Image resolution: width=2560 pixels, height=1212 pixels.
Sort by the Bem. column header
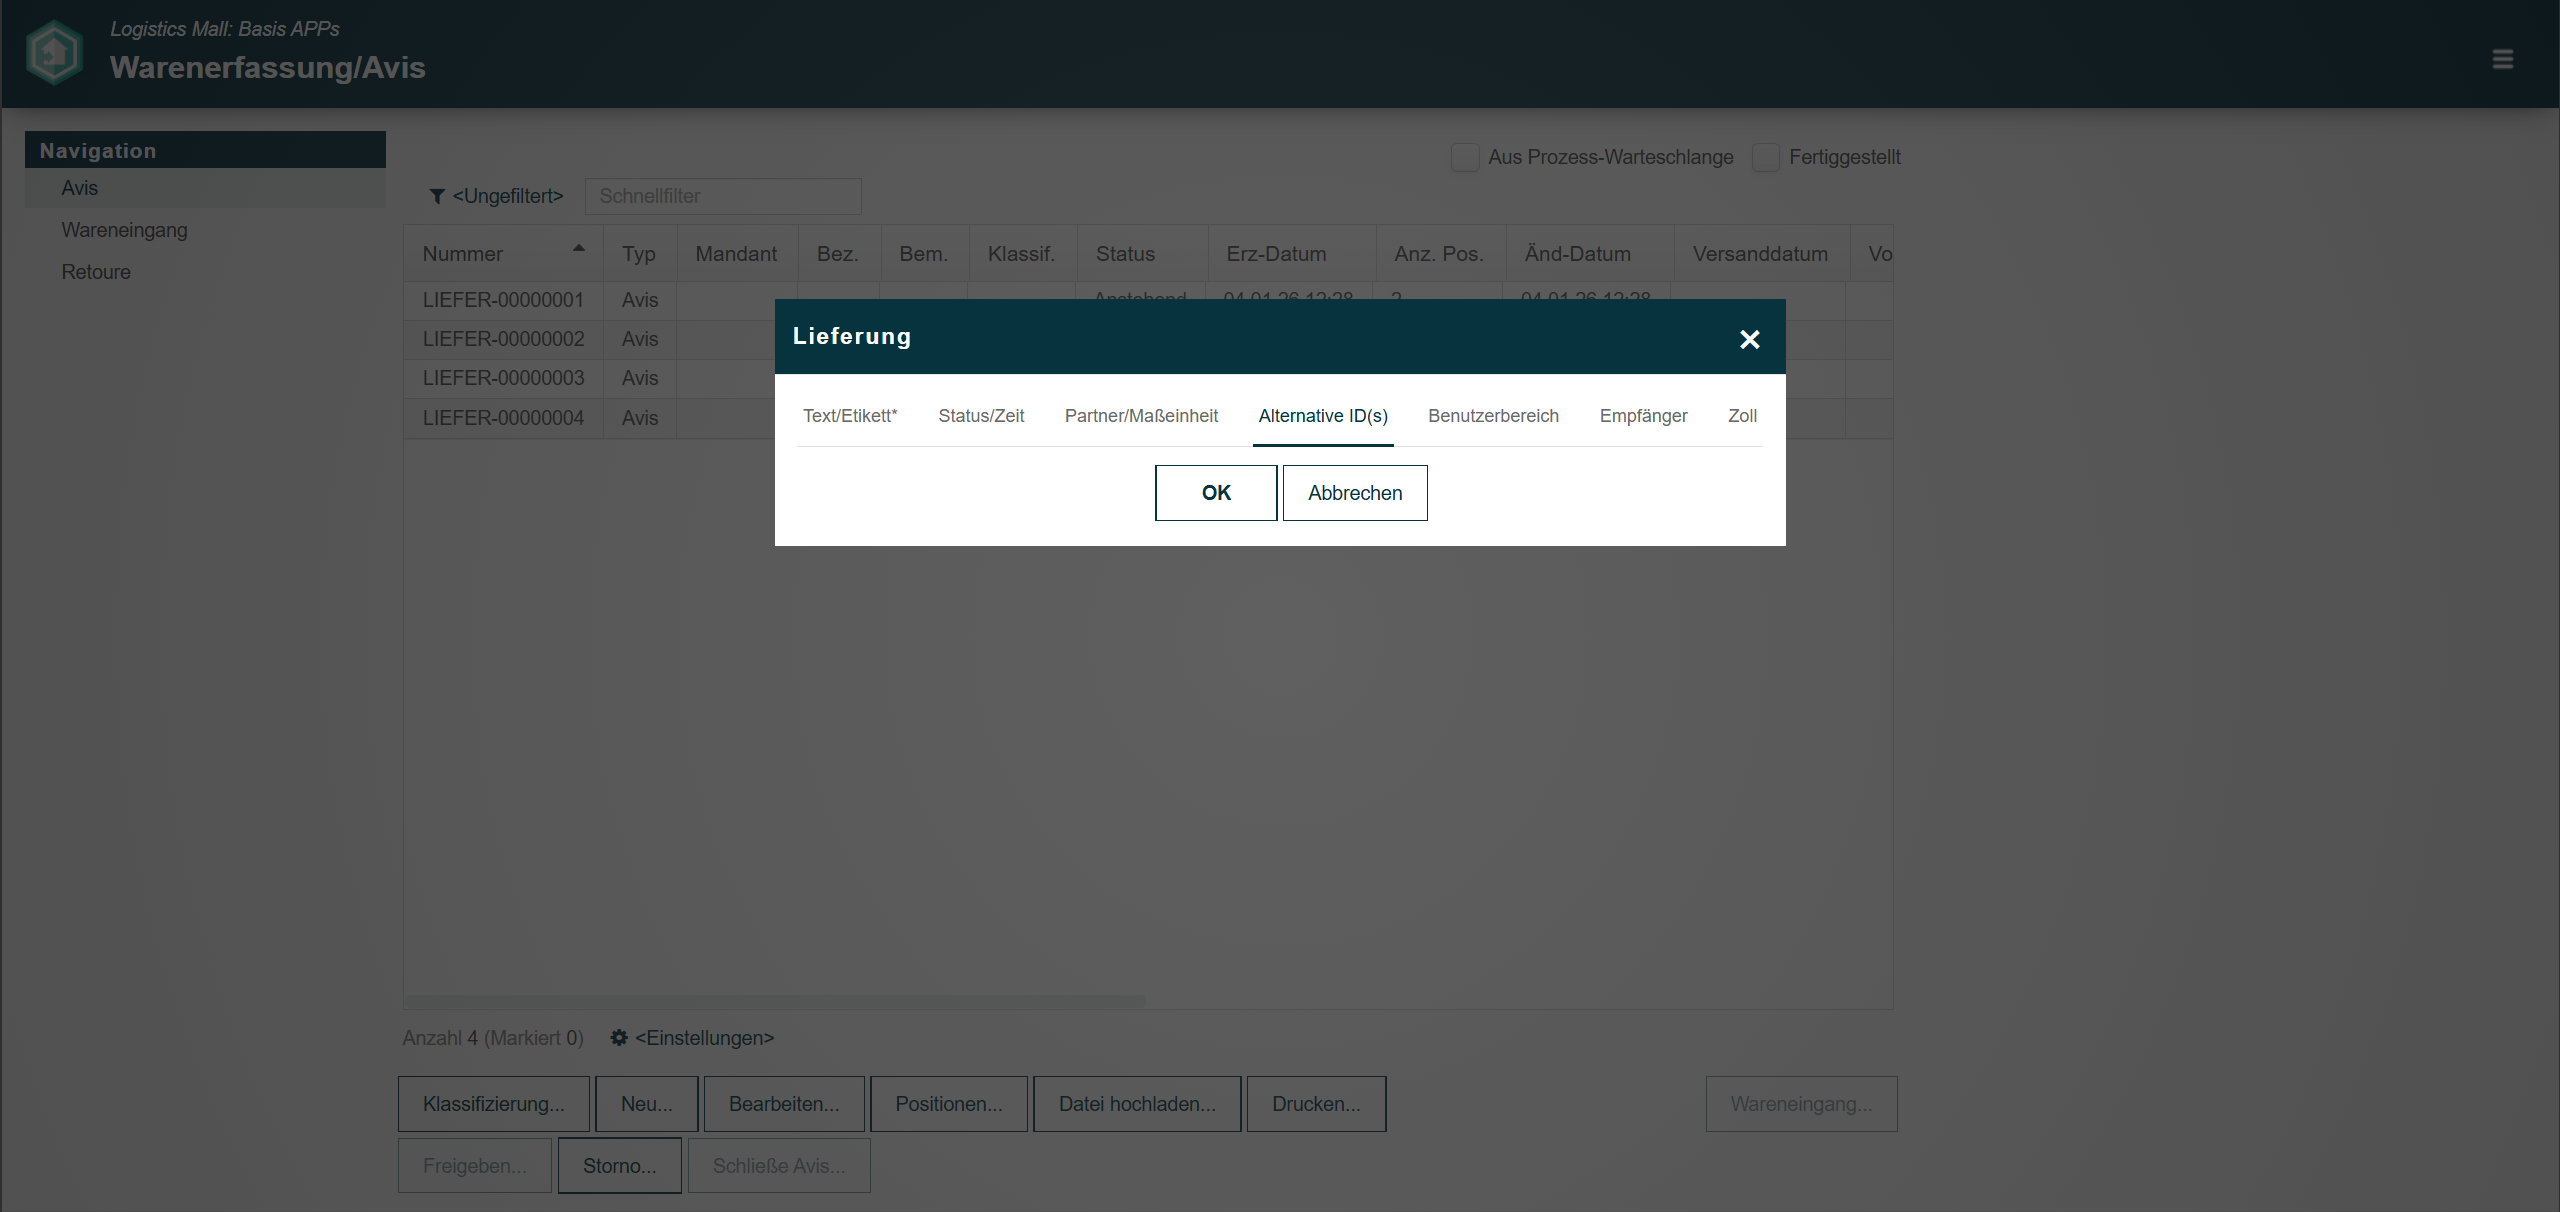pyautogui.click(x=923, y=254)
